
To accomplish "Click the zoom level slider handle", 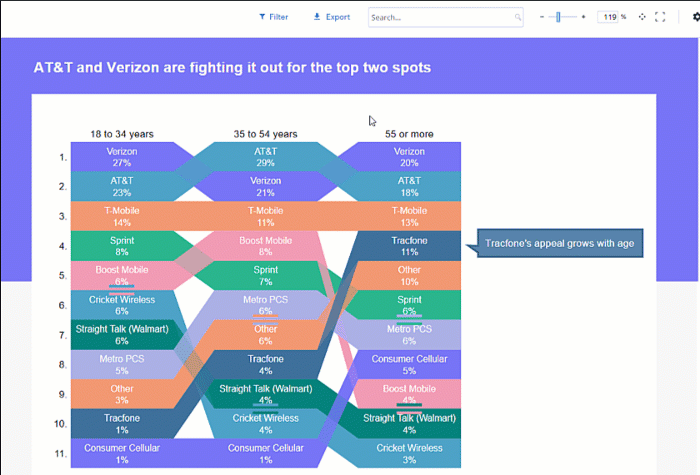I will [559, 17].
